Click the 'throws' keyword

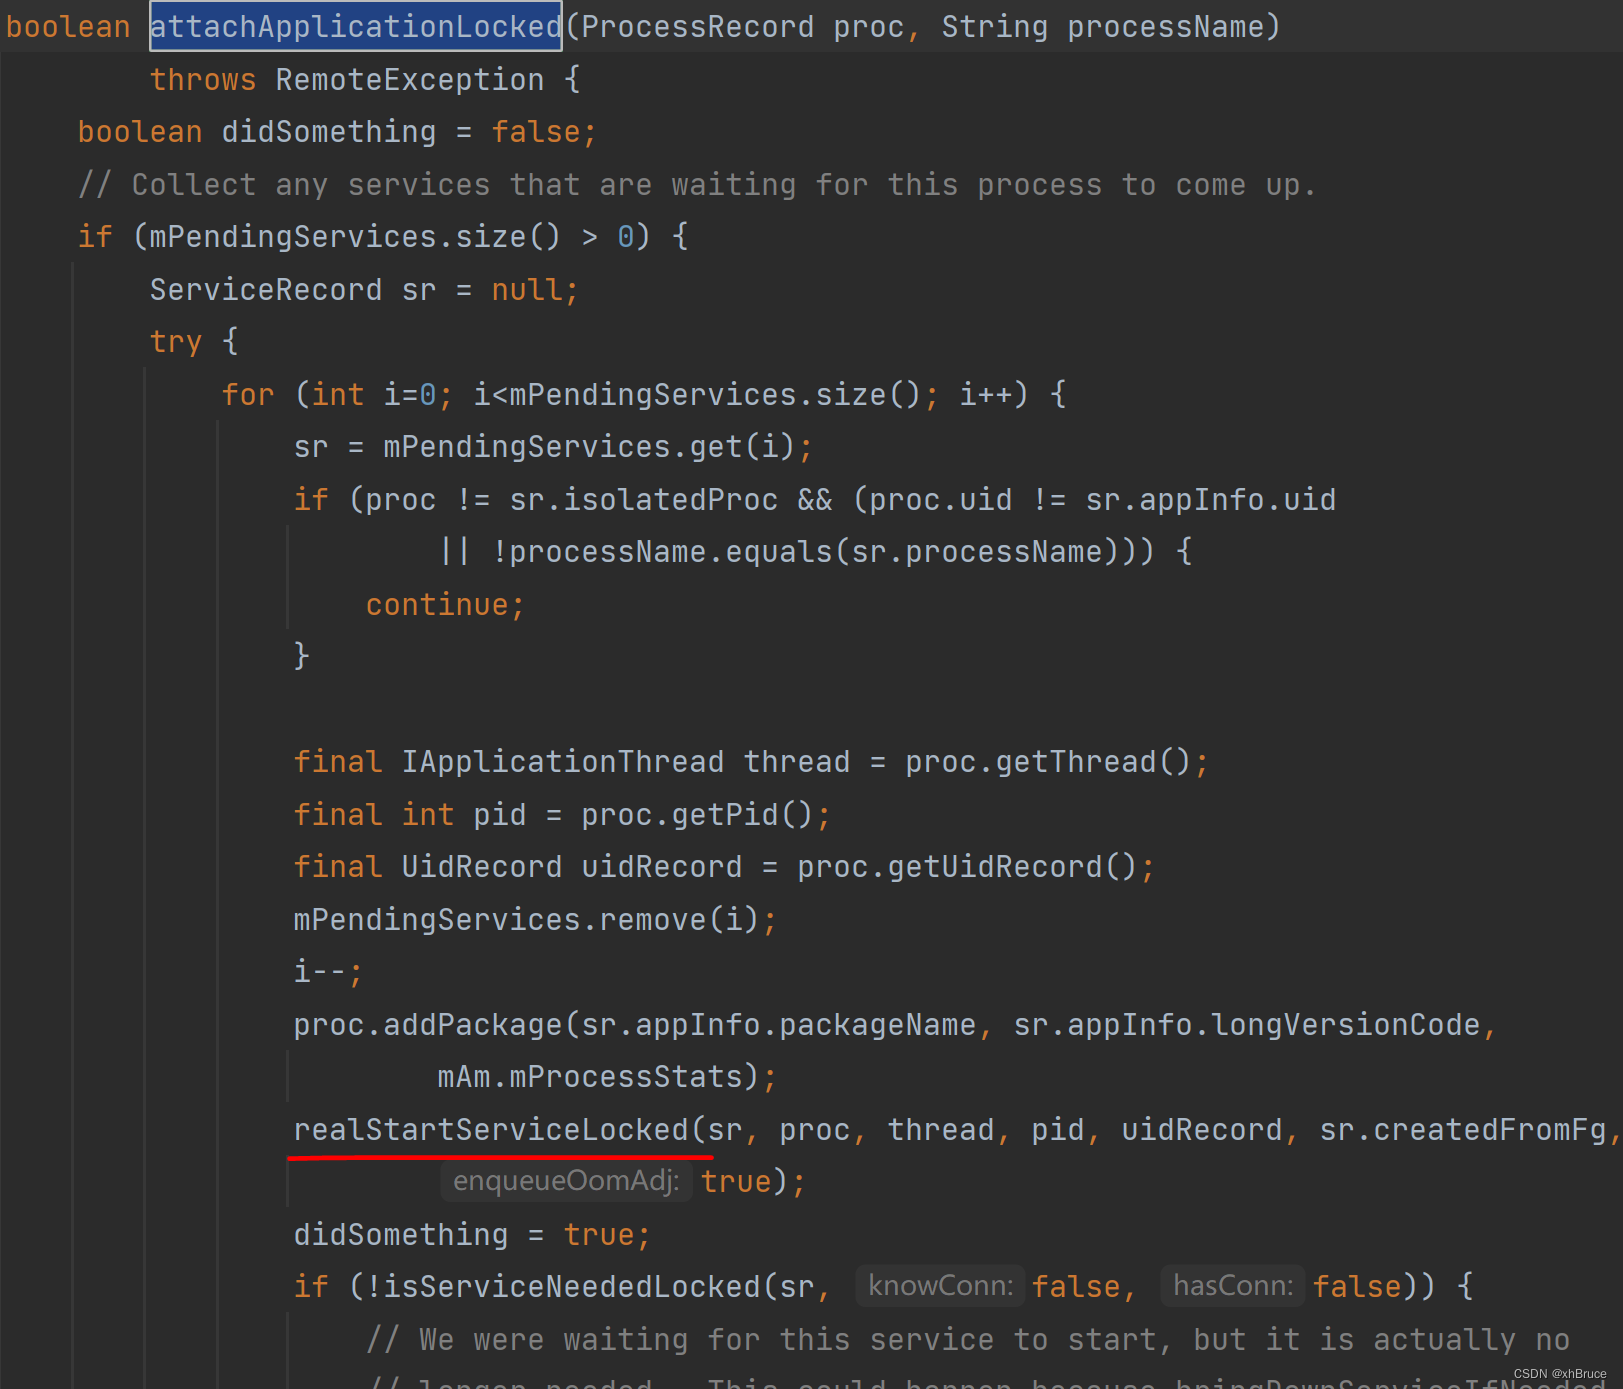pyautogui.click(x=203, y=80)
